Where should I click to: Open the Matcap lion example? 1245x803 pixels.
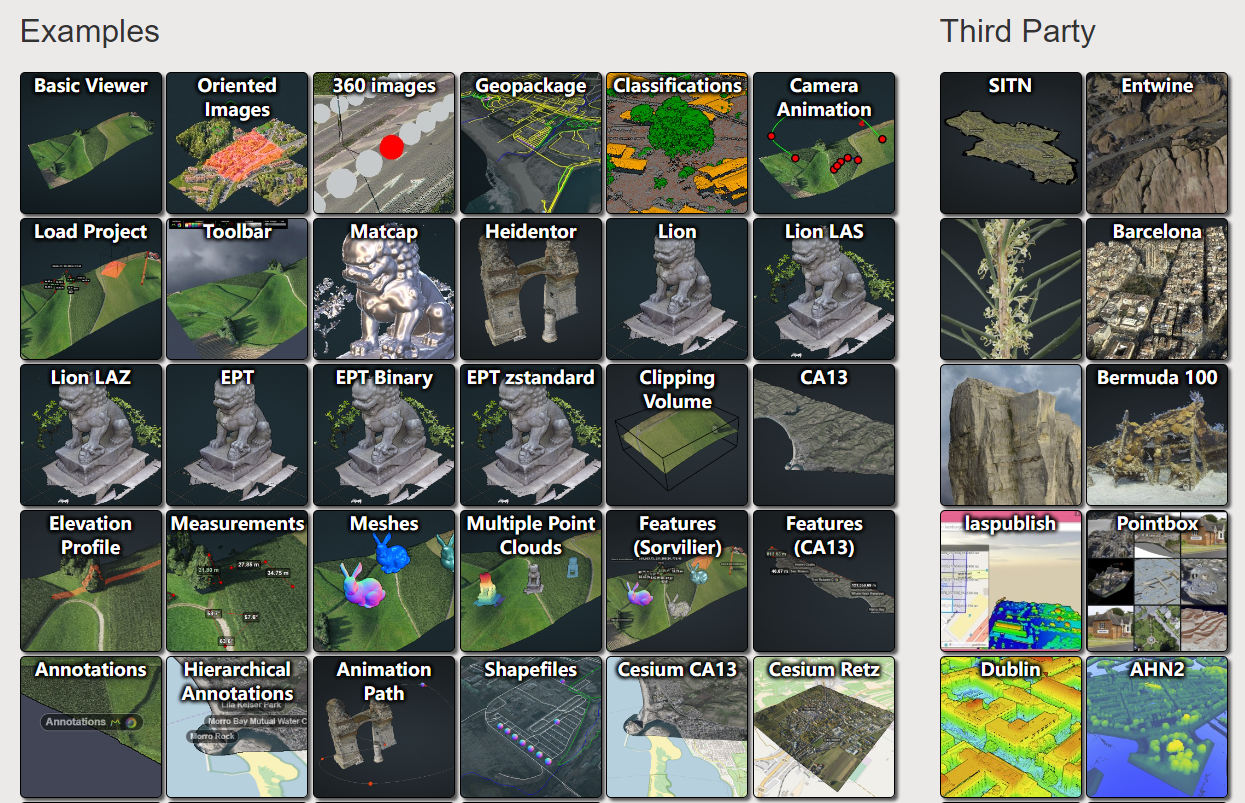click(x=384, y=289)
